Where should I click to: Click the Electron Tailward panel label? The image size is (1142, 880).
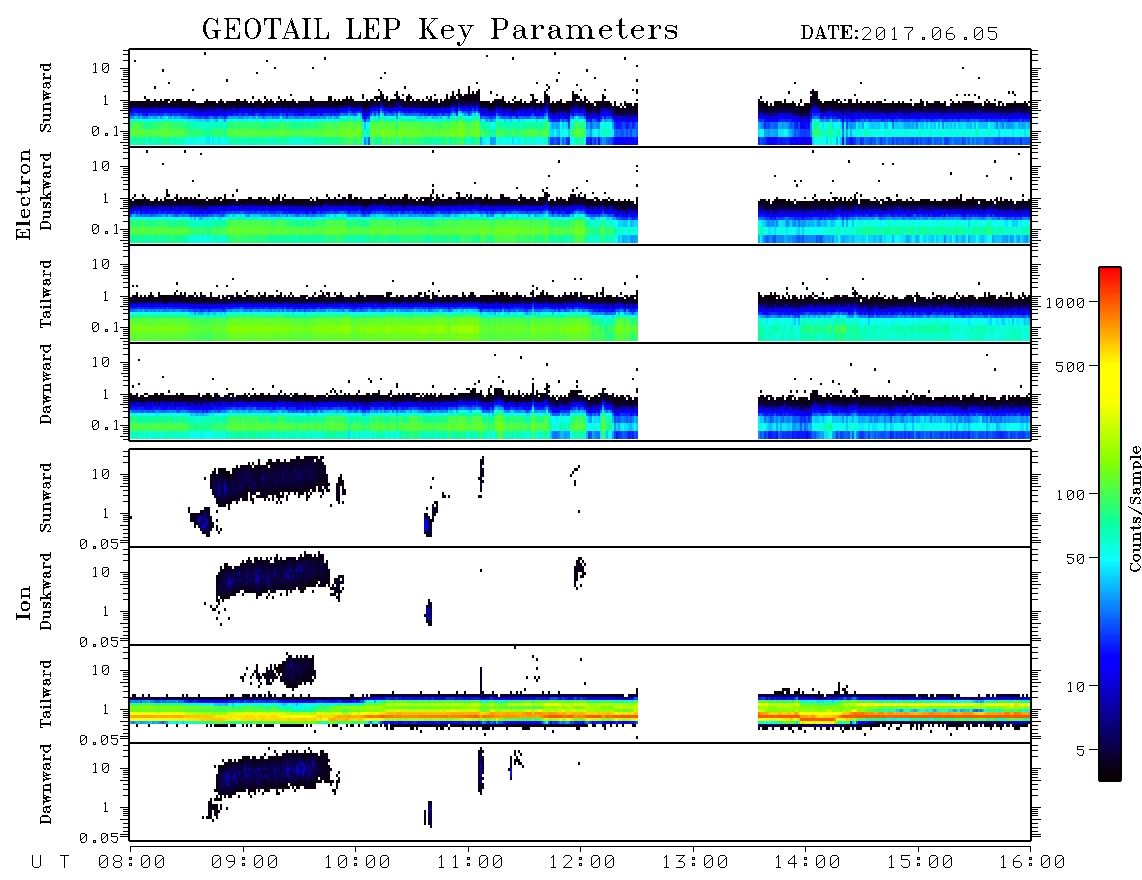point(46,294)
